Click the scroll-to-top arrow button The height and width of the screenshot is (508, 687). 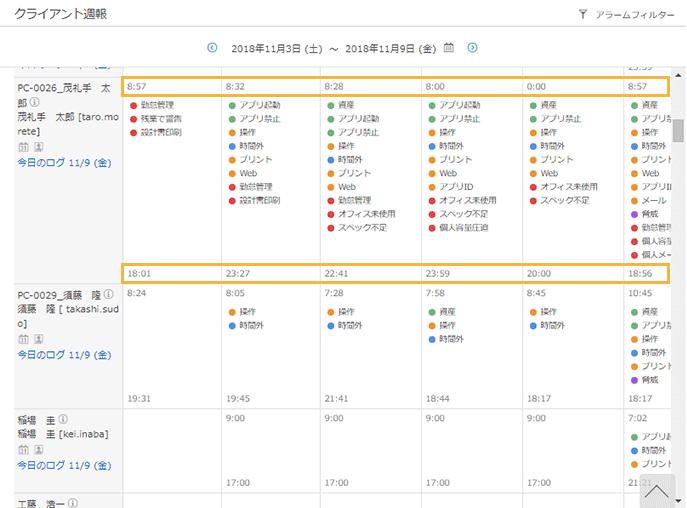coord(657,491)
